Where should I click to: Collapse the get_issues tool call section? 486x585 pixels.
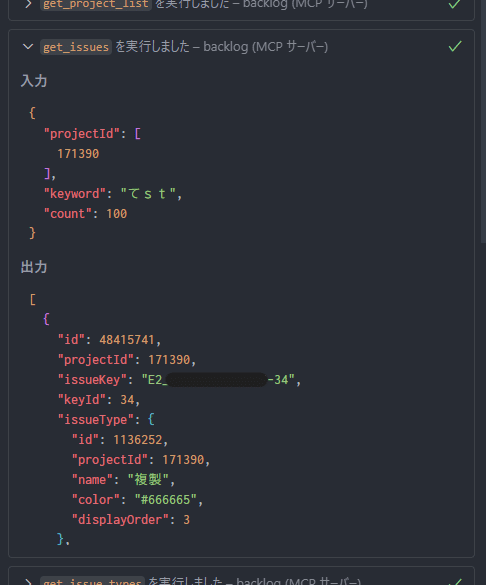pos(28,47)
